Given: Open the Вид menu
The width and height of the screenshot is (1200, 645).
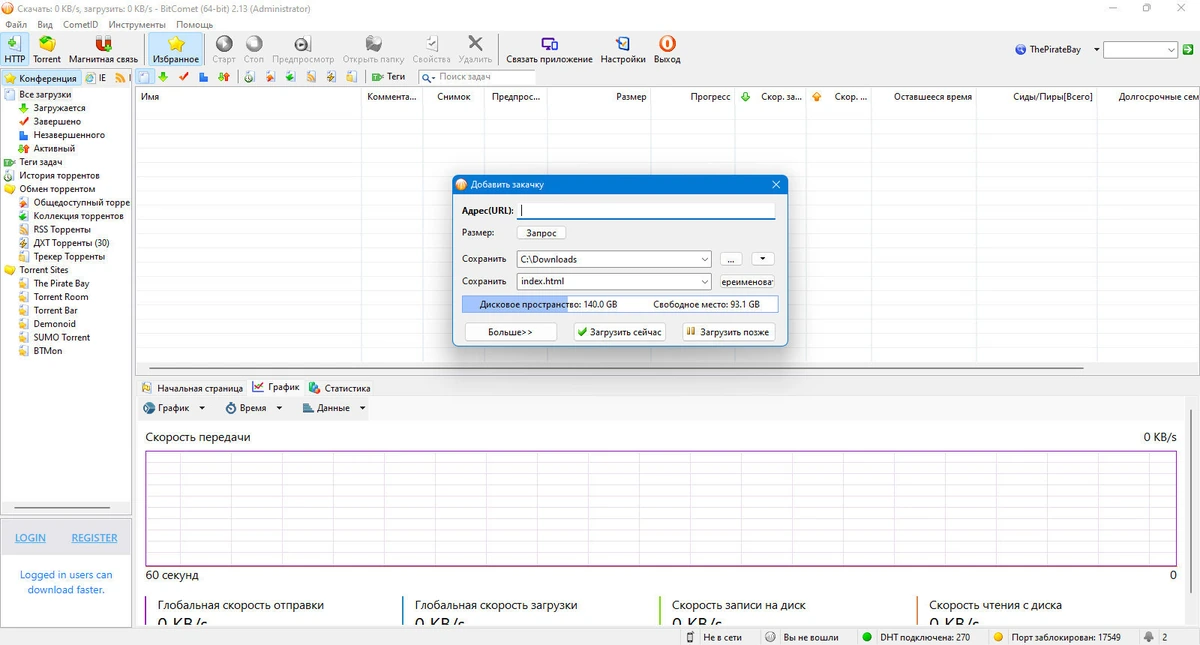Looking at the screenshot, I should click(x=45, y=24).
